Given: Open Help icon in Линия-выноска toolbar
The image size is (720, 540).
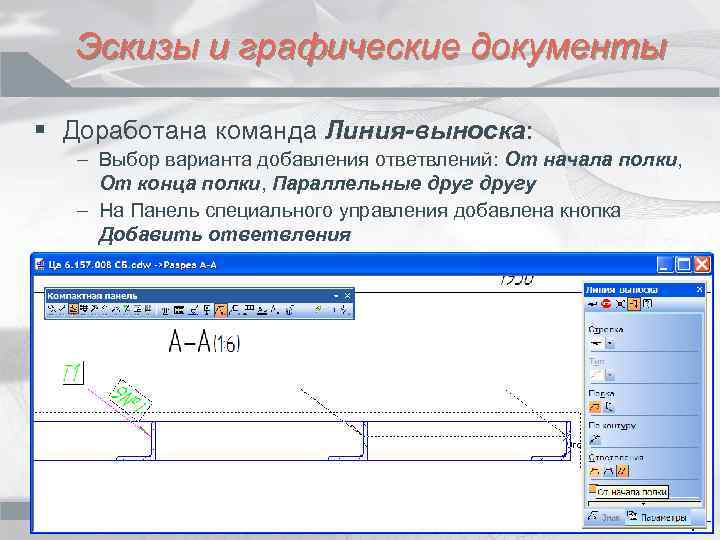Looking at the screenshot, I should tap(647, 304).
